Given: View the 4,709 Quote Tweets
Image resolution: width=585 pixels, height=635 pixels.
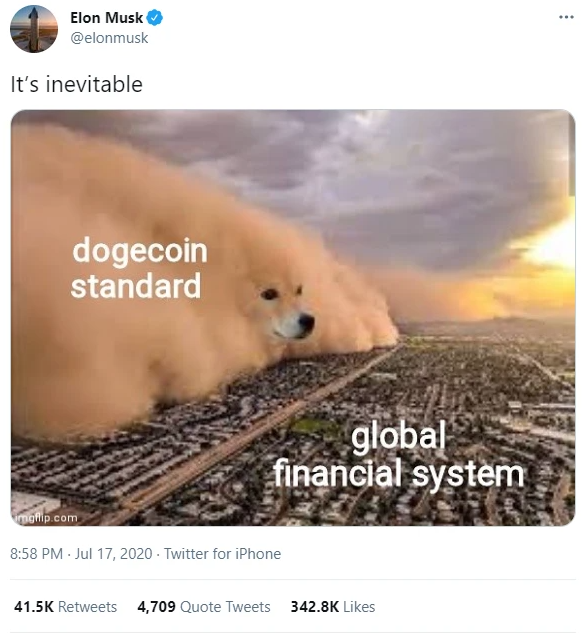Looking at the screenshot, I should tap(204, 607).
